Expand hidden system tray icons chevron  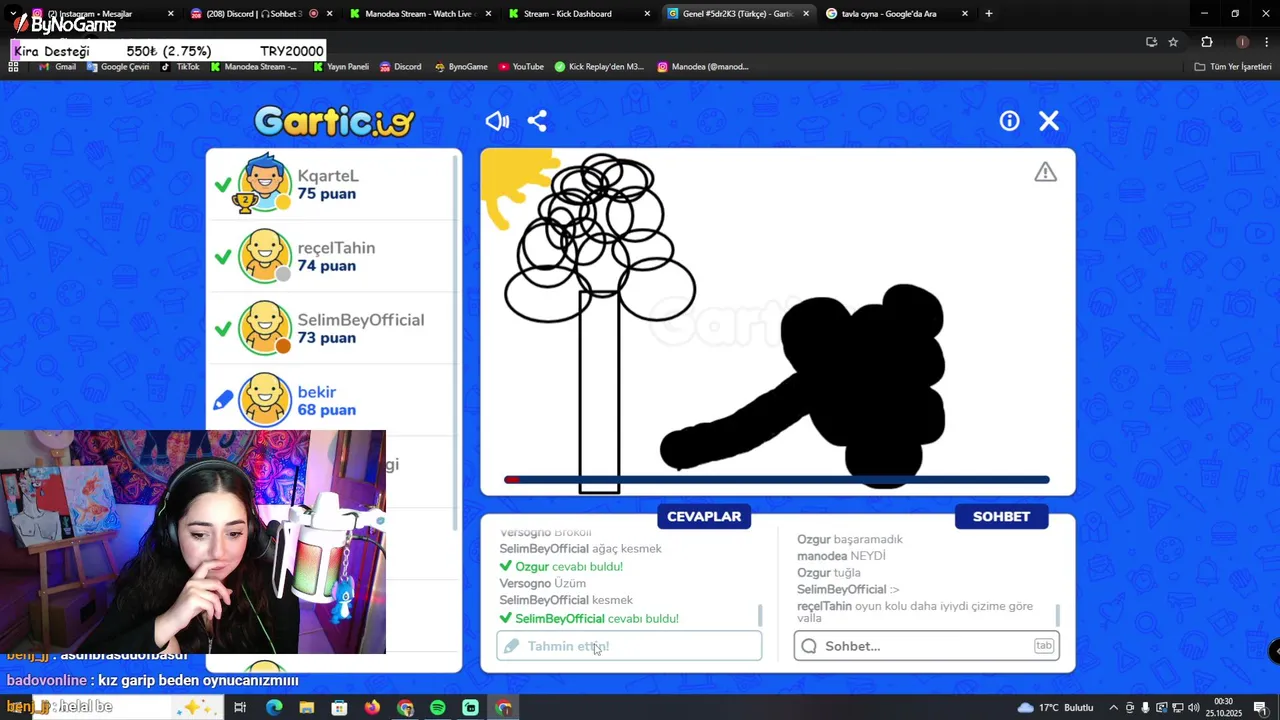point(1113,708)
